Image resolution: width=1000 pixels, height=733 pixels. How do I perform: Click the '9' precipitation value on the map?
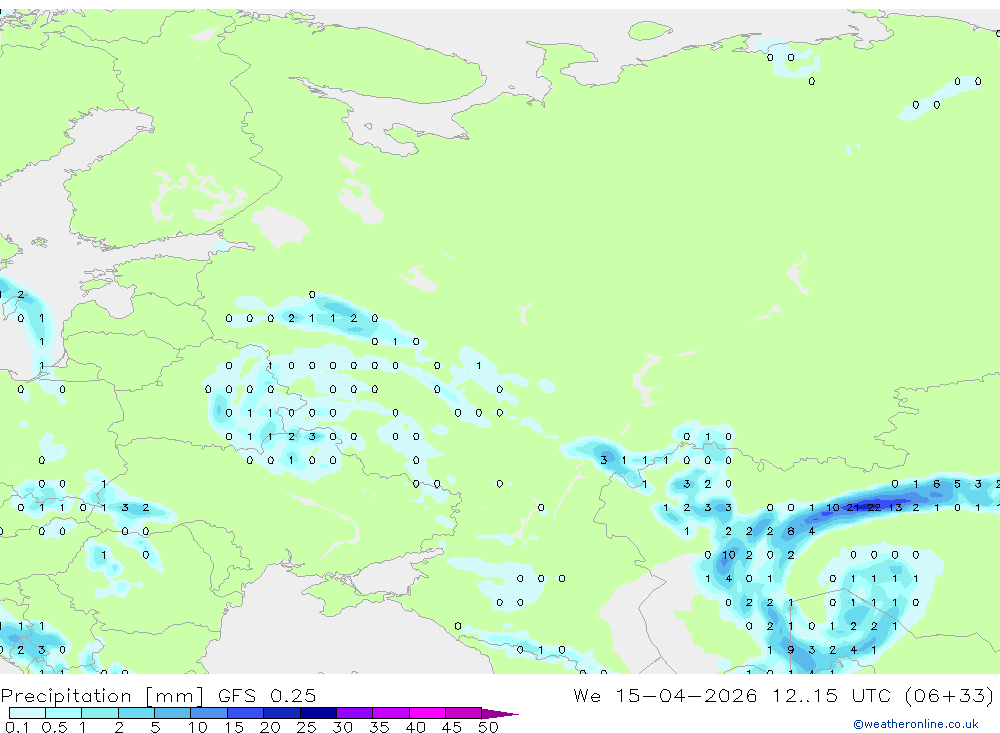pyautogui.click(x=791, y=650)
